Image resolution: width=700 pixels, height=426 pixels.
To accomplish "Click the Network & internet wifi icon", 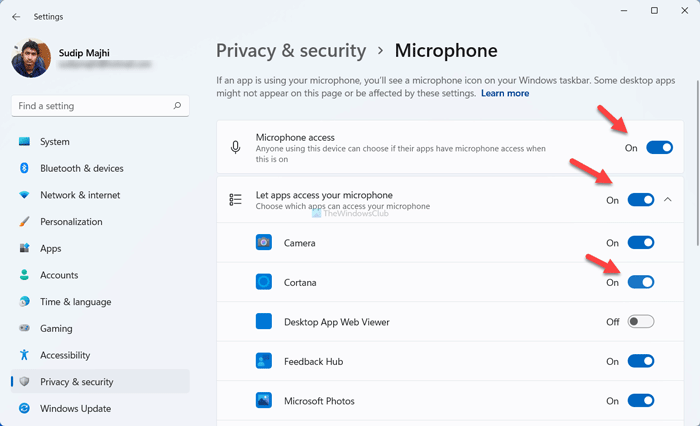I will pyautogui.click(x=25, y=195).
